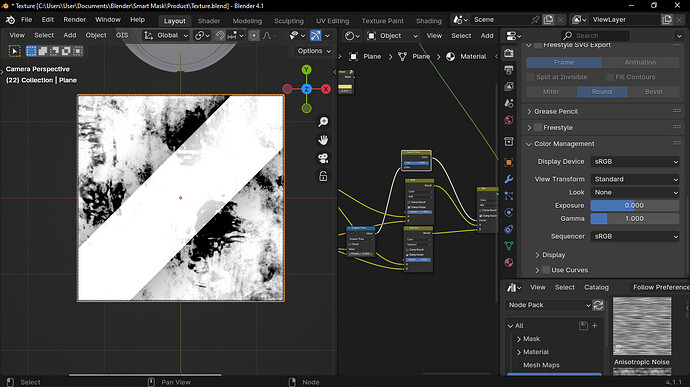This screenshot has height=387, width=690.
Task: Click the Y axis on navigation gizmo
Action: [x=306, y=70]
